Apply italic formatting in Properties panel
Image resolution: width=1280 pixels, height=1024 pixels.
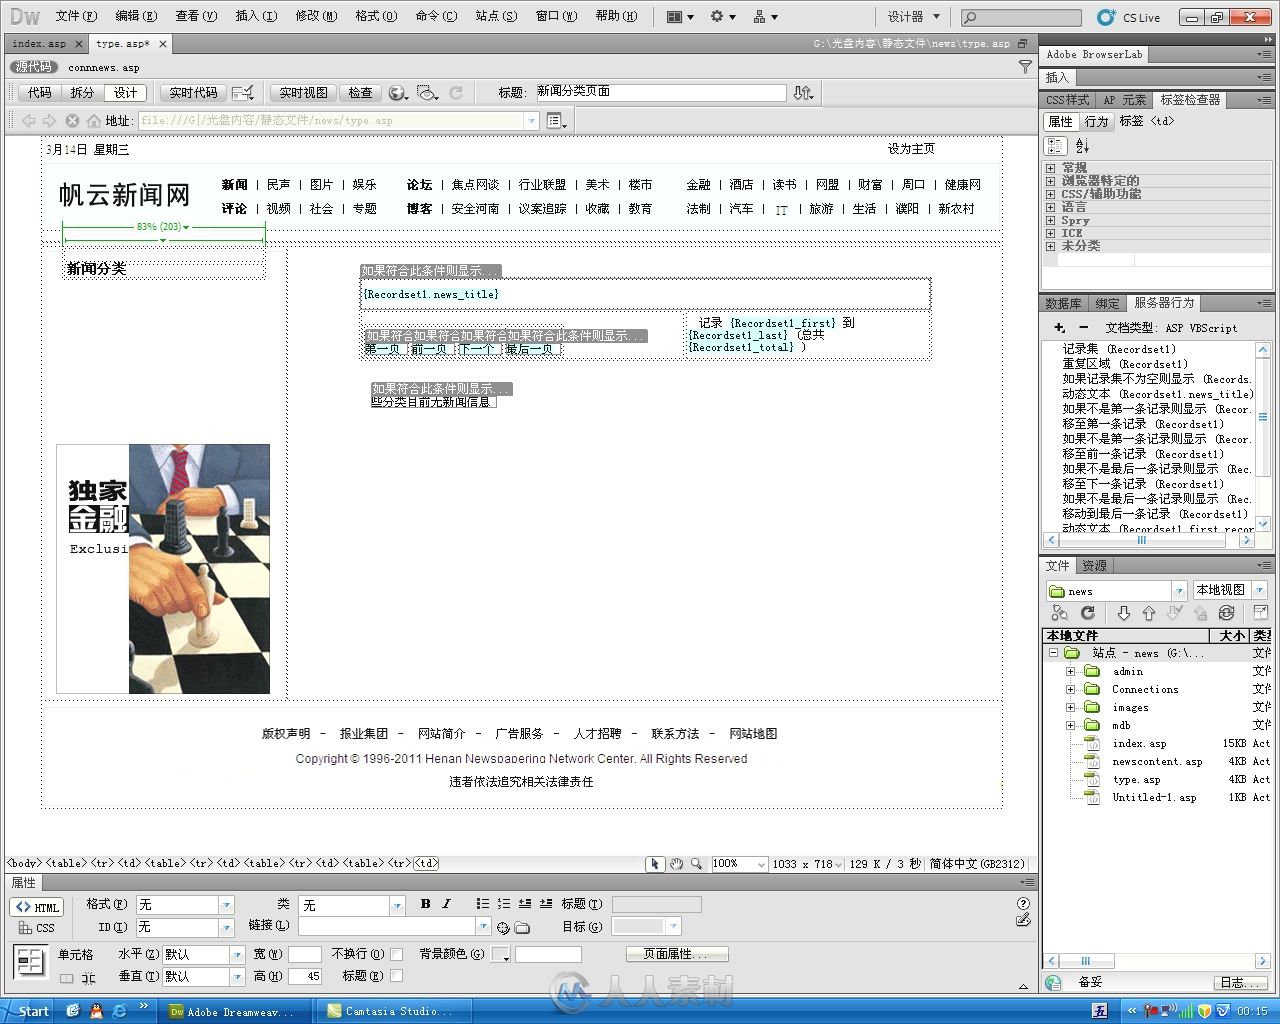pyautogui.click(x=446, y=904)
